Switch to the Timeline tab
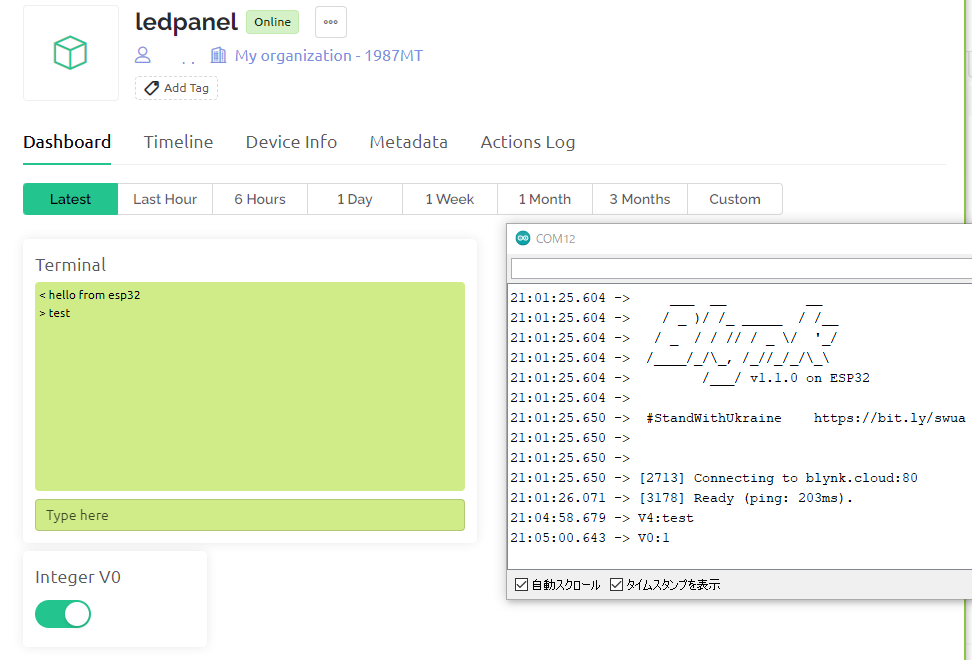The height and width of the screenshot is (660, 972). [x=179, y=142]
